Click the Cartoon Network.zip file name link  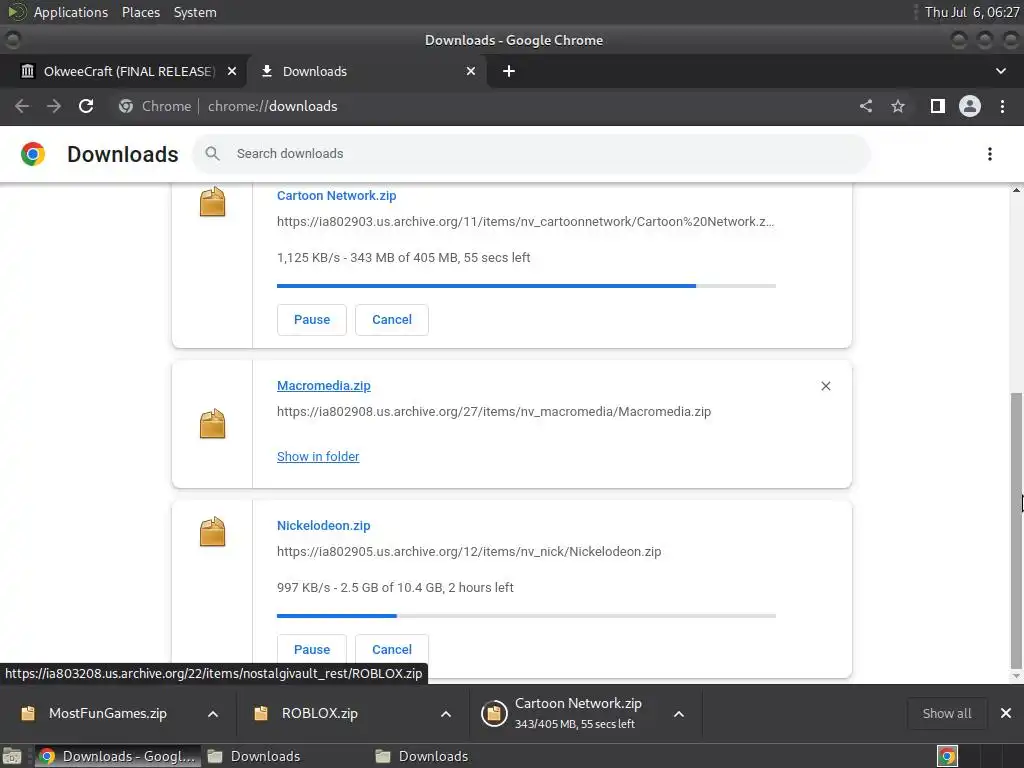click(x=336, y=195)
